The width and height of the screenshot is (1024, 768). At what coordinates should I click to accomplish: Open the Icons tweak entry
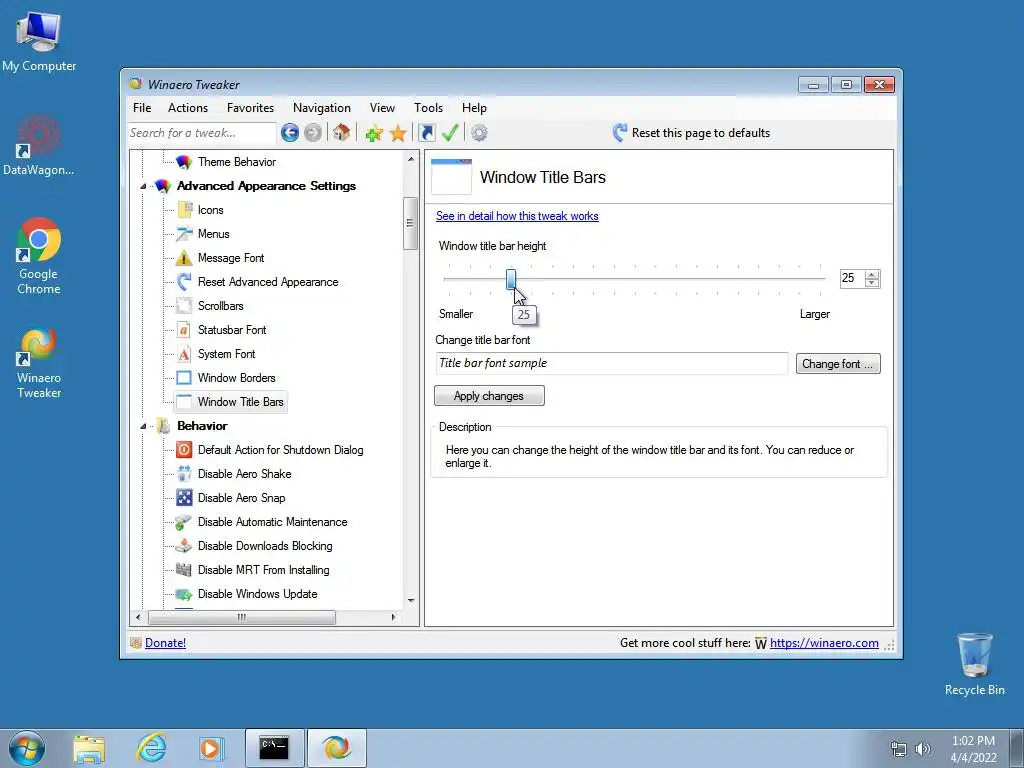[210, 210]
